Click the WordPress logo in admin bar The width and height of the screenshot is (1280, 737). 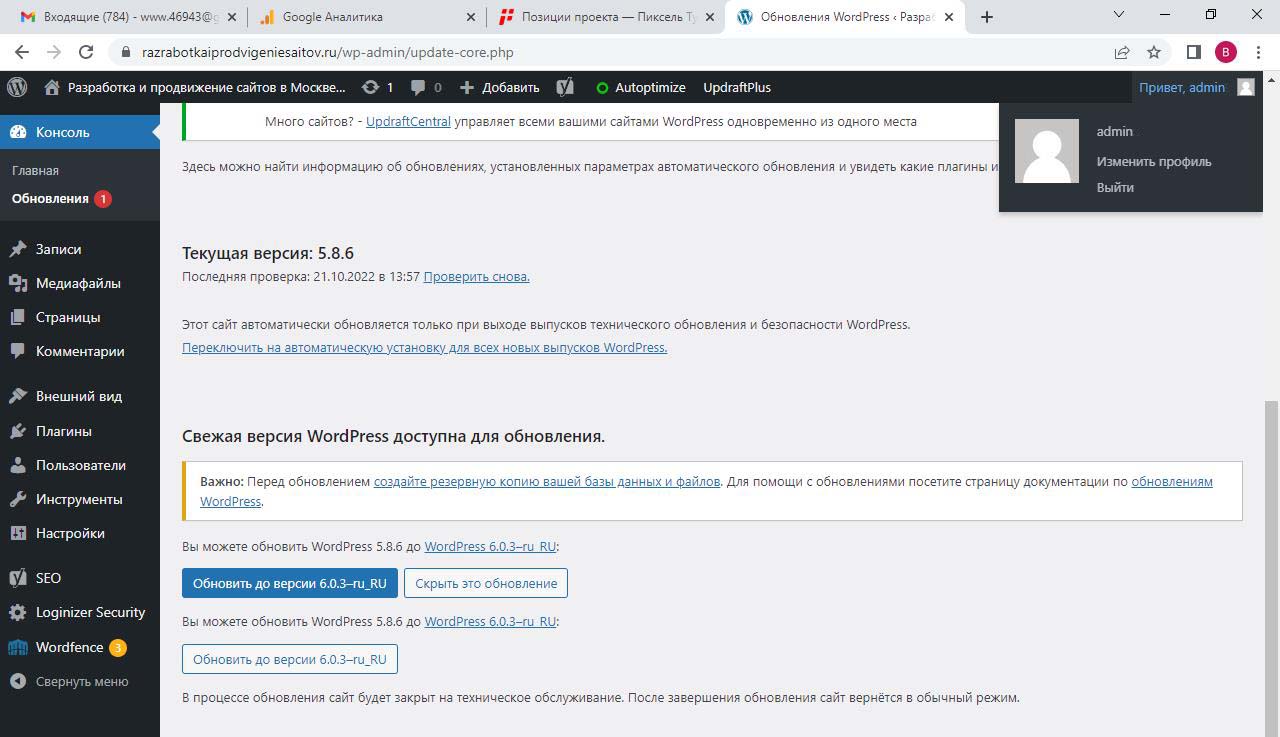point(17,87)
